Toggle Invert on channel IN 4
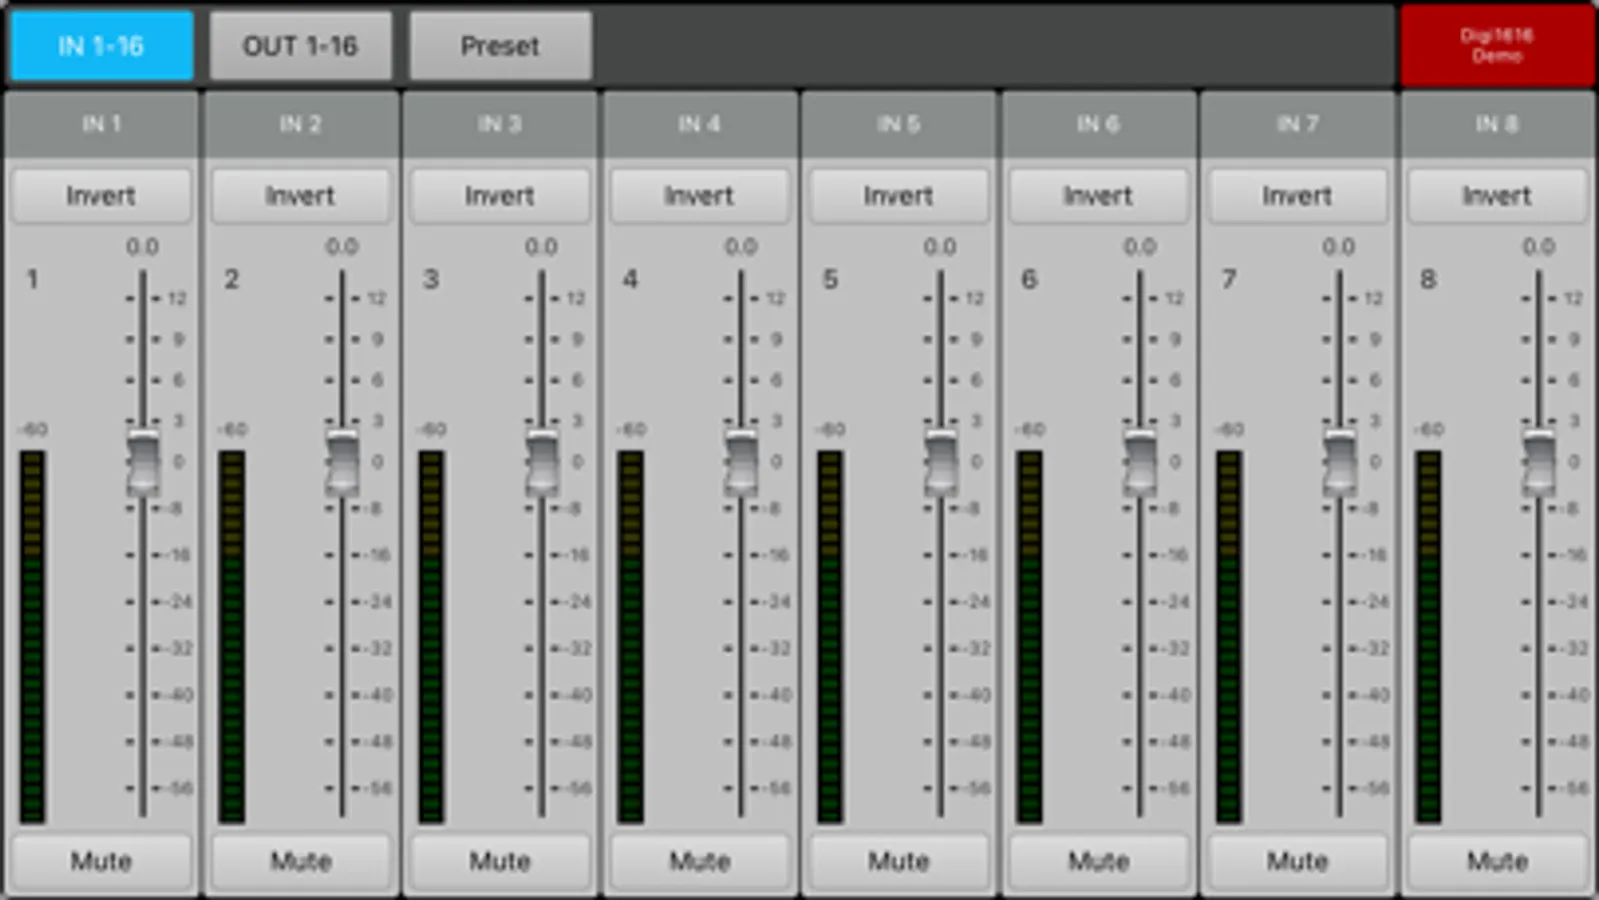The image size is (1599, 900). coord(699,196)
